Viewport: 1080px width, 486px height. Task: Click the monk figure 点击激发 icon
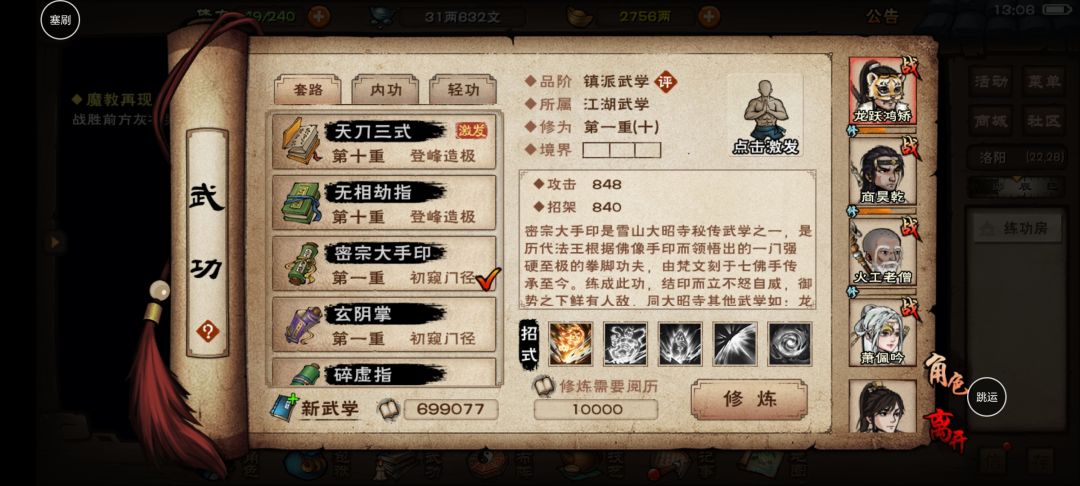pyautogui.click(x=765, y=115)
